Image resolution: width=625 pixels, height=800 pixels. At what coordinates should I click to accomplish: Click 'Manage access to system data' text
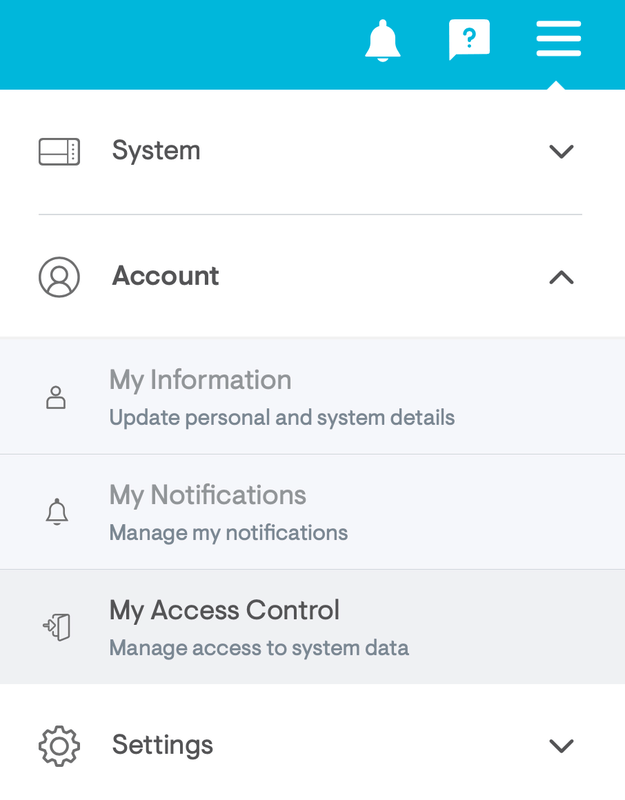259,648
